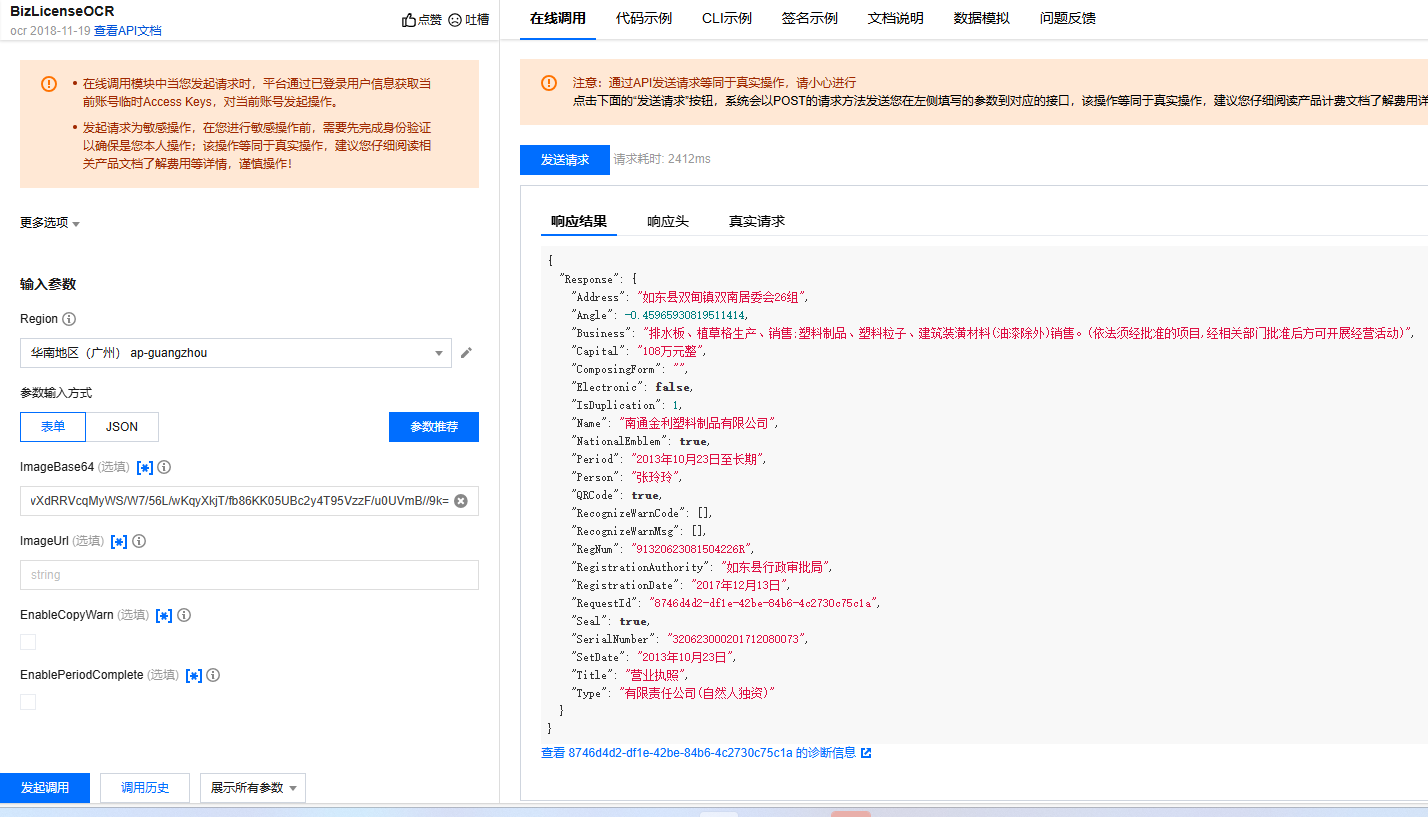Click the external-link icon after 诊断信息
Screen dimensions: 1428x817
tap(866, 753)
